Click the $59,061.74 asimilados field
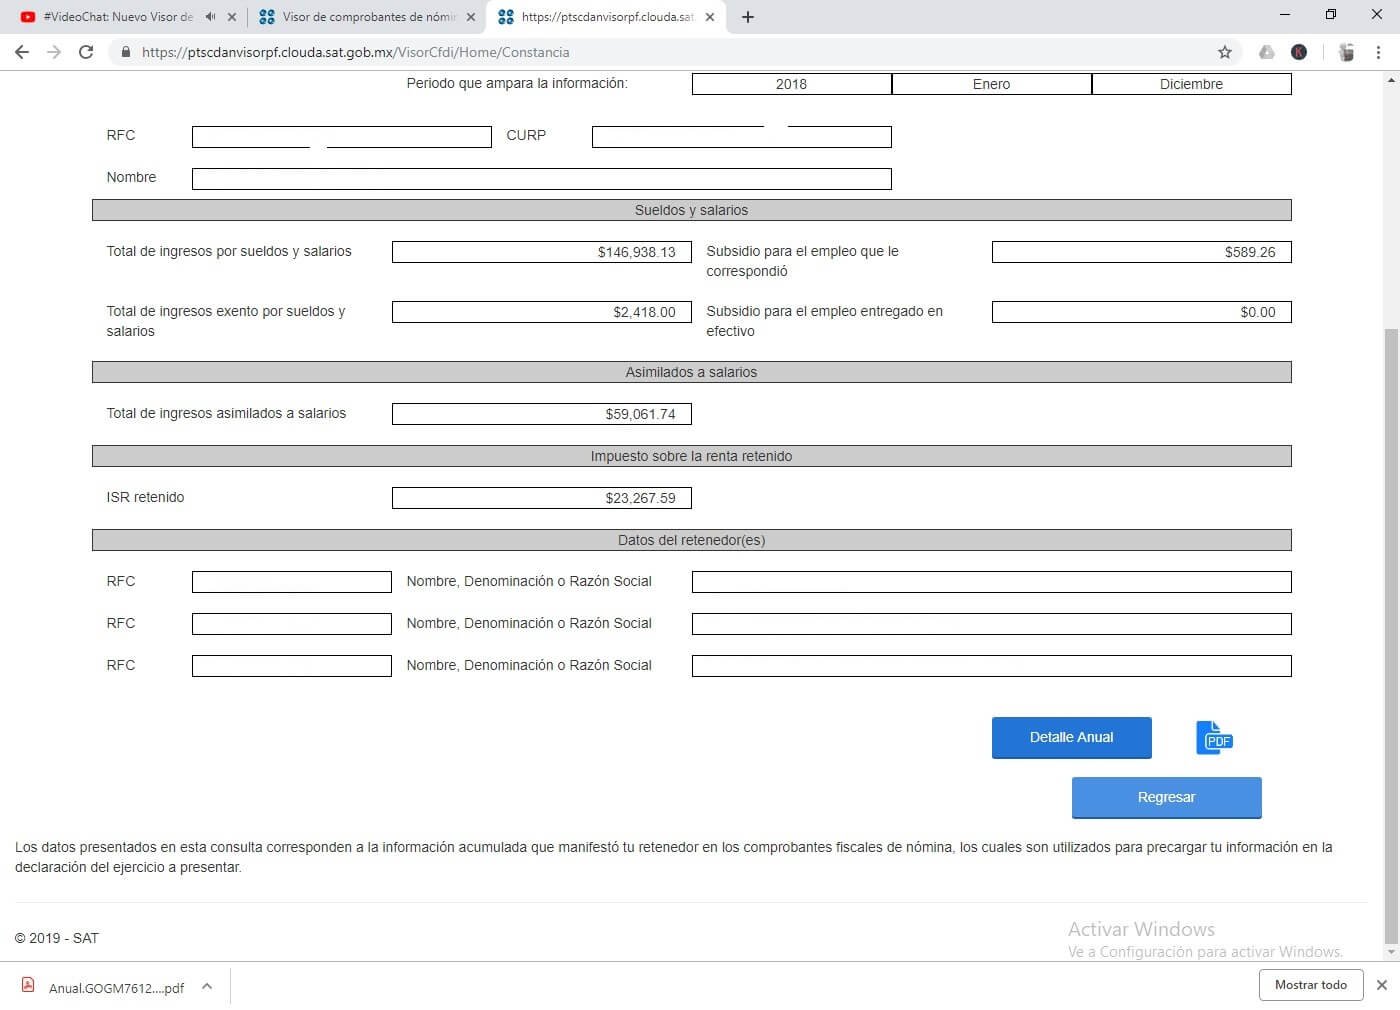 [x=541, y=414]
